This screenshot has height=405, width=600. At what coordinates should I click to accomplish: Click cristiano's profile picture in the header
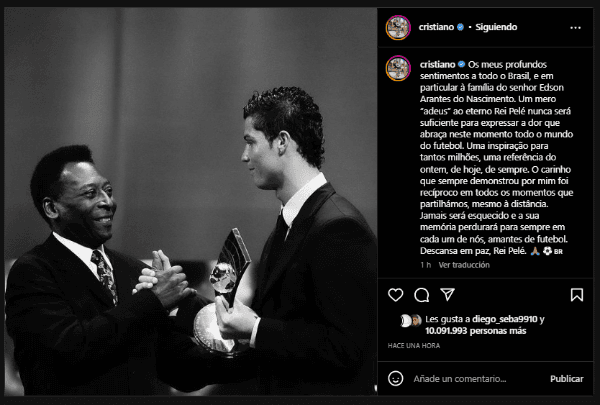click(398, 28)
